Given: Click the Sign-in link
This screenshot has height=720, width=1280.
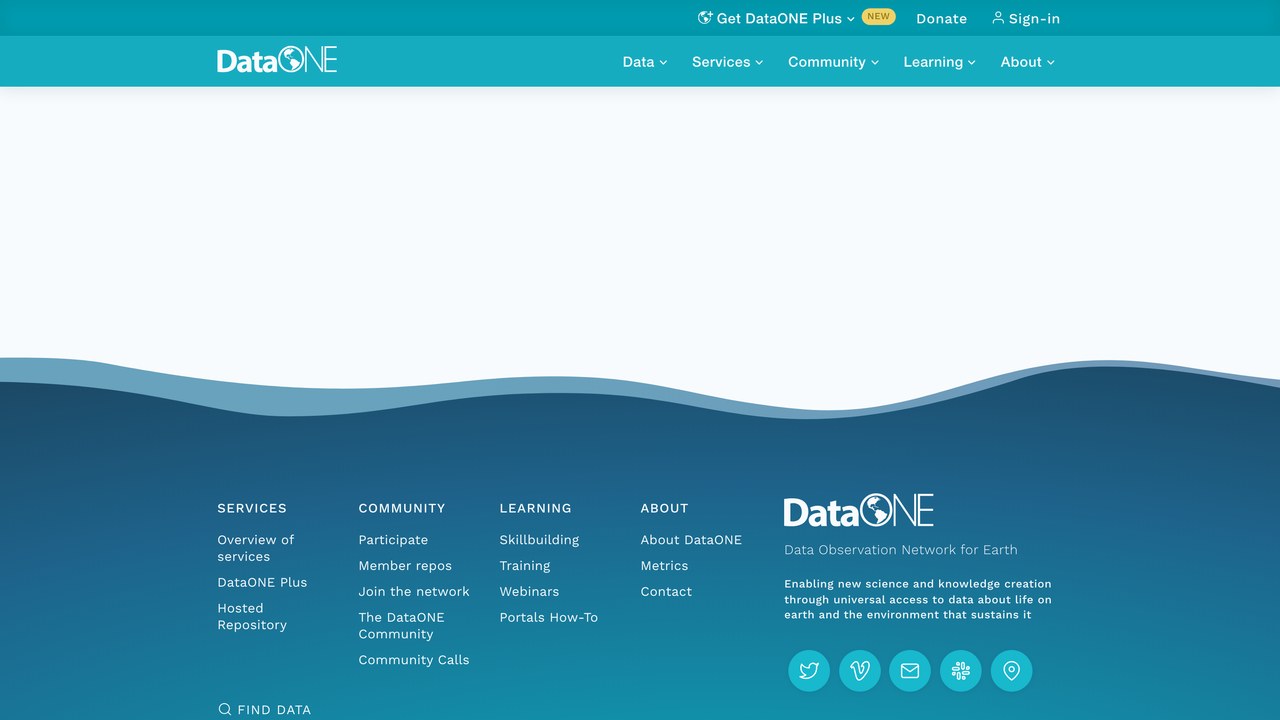Looking at the screenshot, I should click(x=1026, y=18).
